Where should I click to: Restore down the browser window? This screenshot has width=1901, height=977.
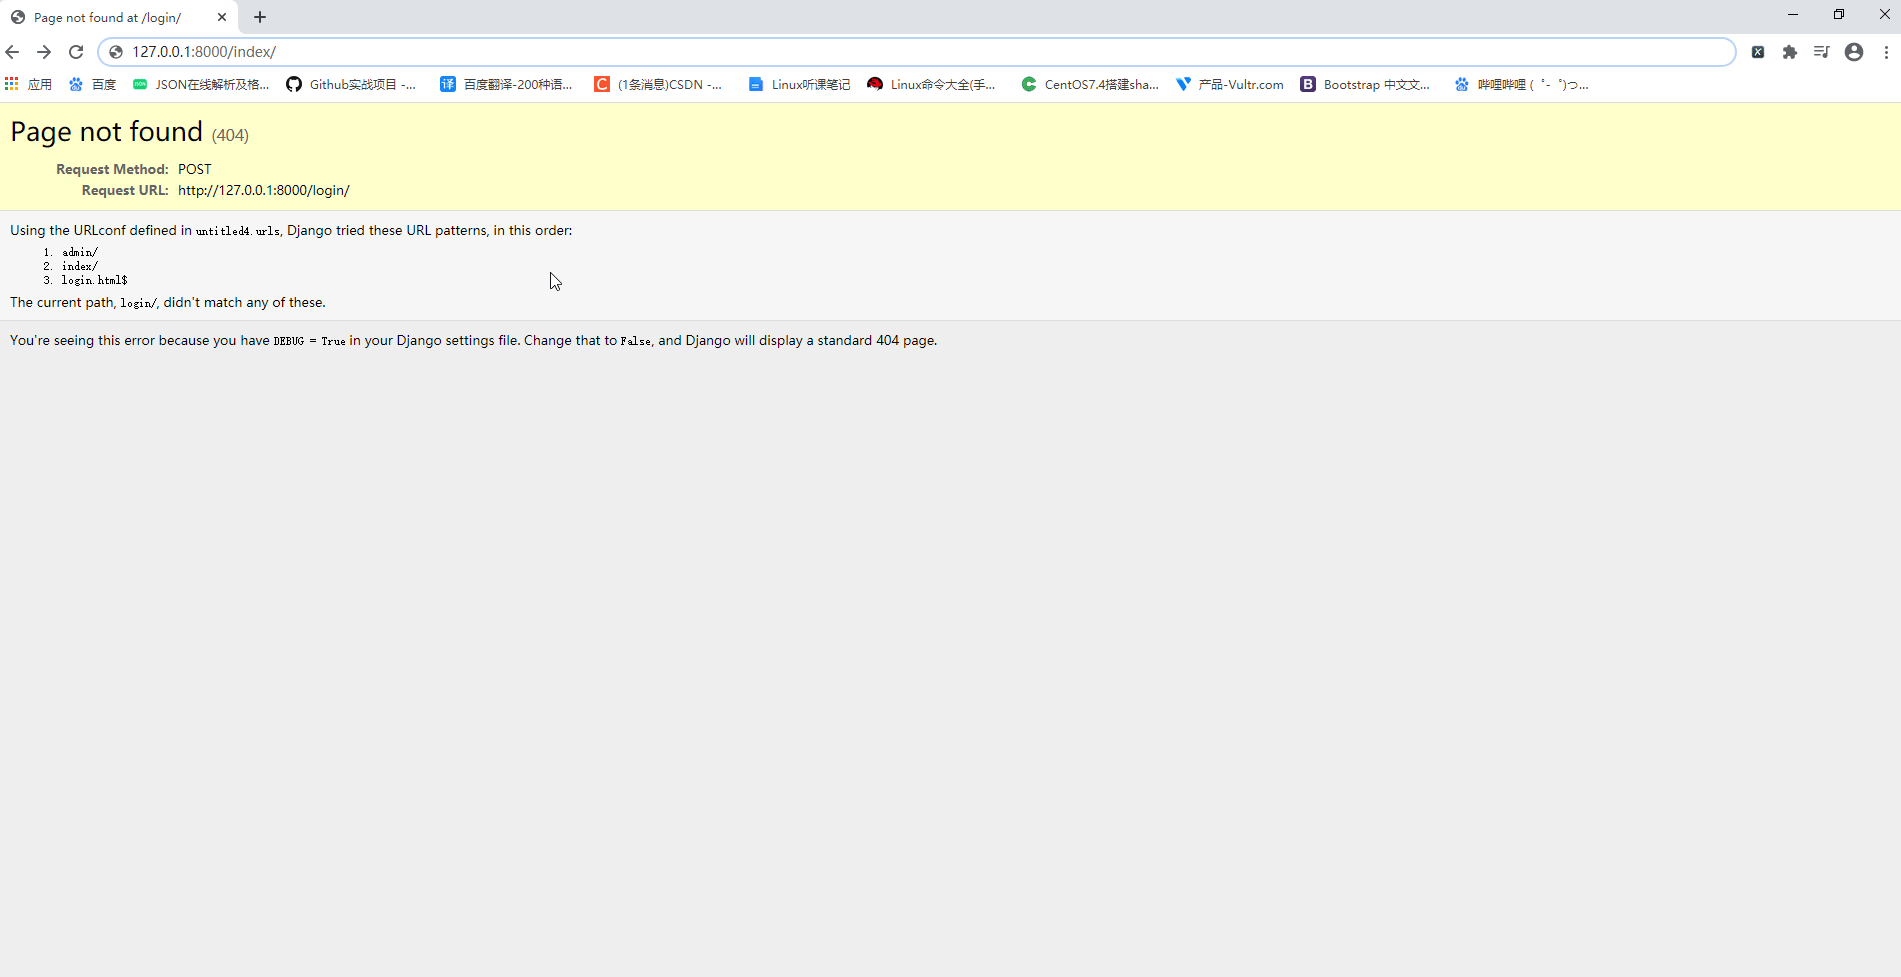click(x=1839, y=14)
